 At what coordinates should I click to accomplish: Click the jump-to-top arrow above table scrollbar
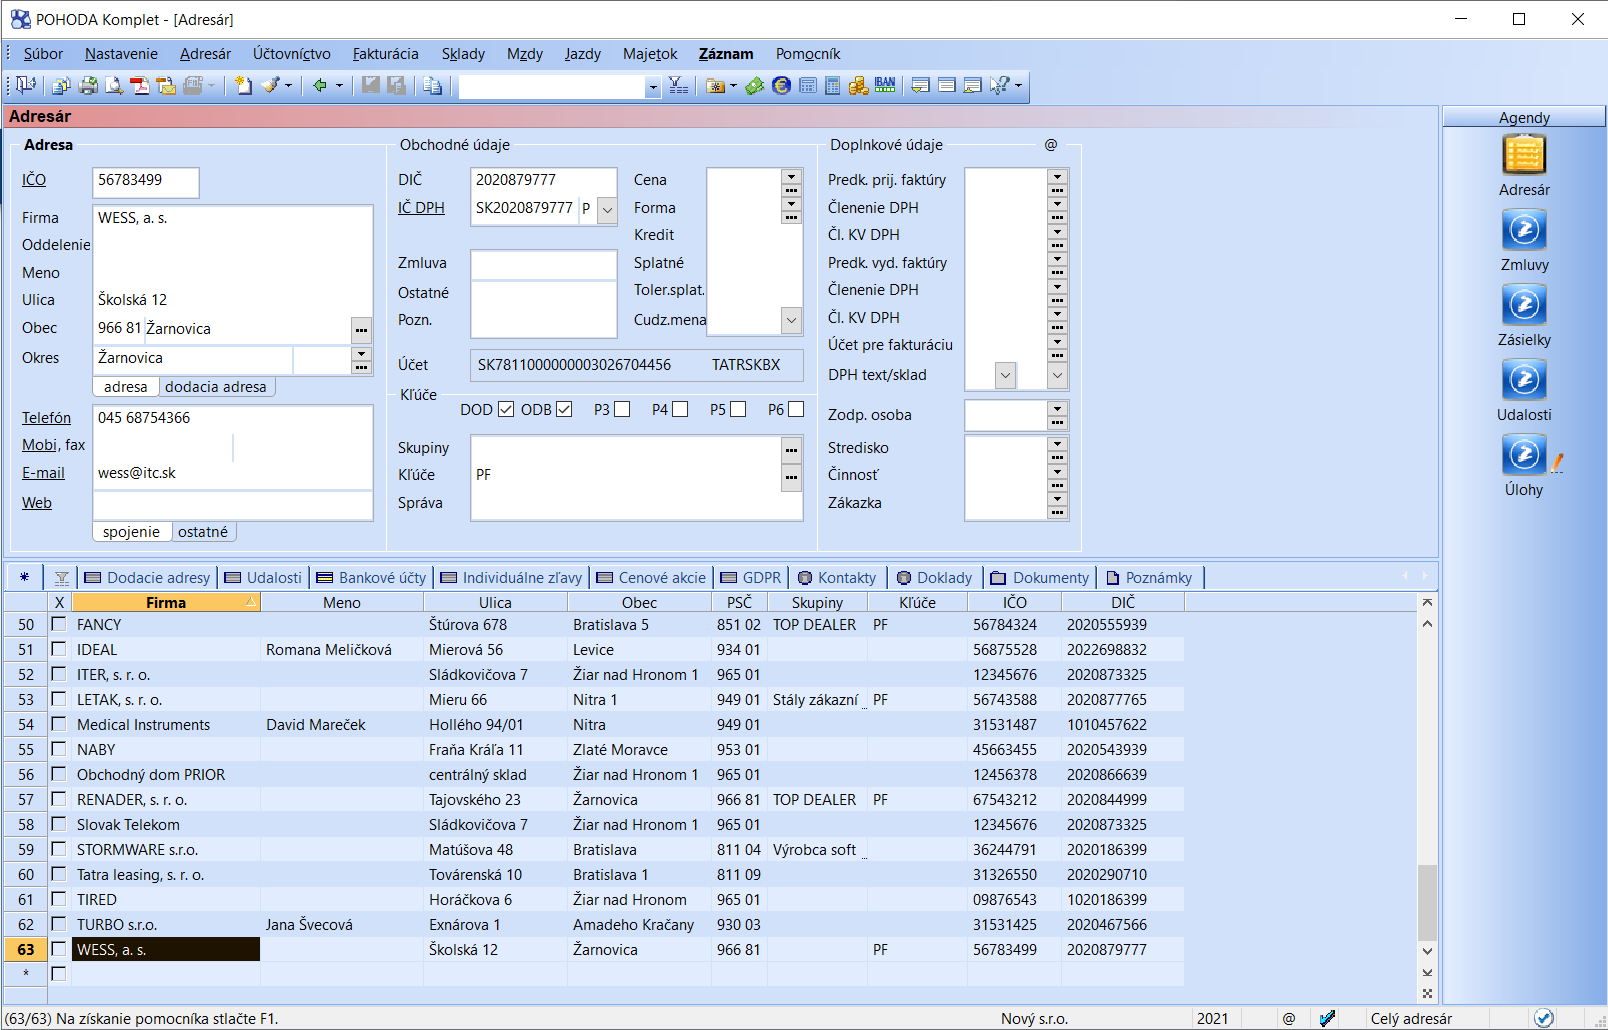pos(1427,602)
